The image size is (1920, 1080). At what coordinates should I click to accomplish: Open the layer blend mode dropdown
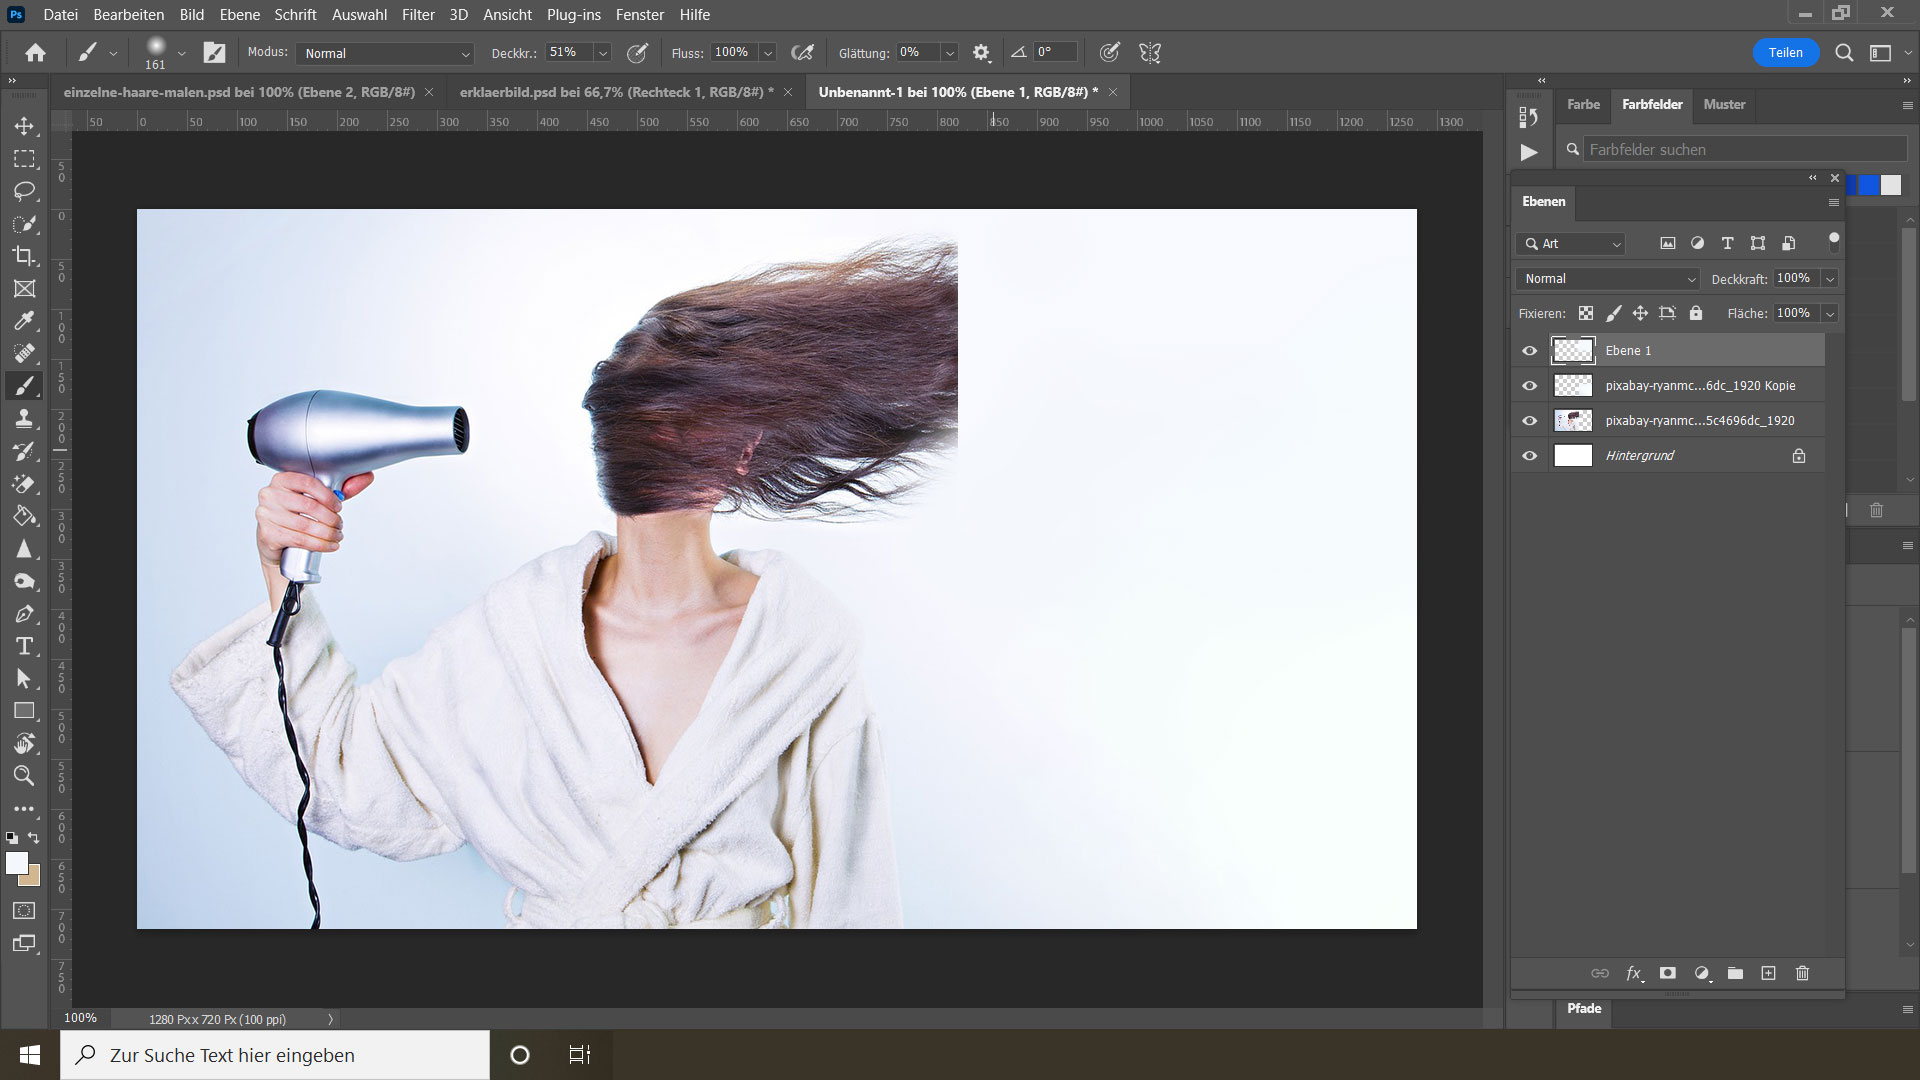(1607, 279)
